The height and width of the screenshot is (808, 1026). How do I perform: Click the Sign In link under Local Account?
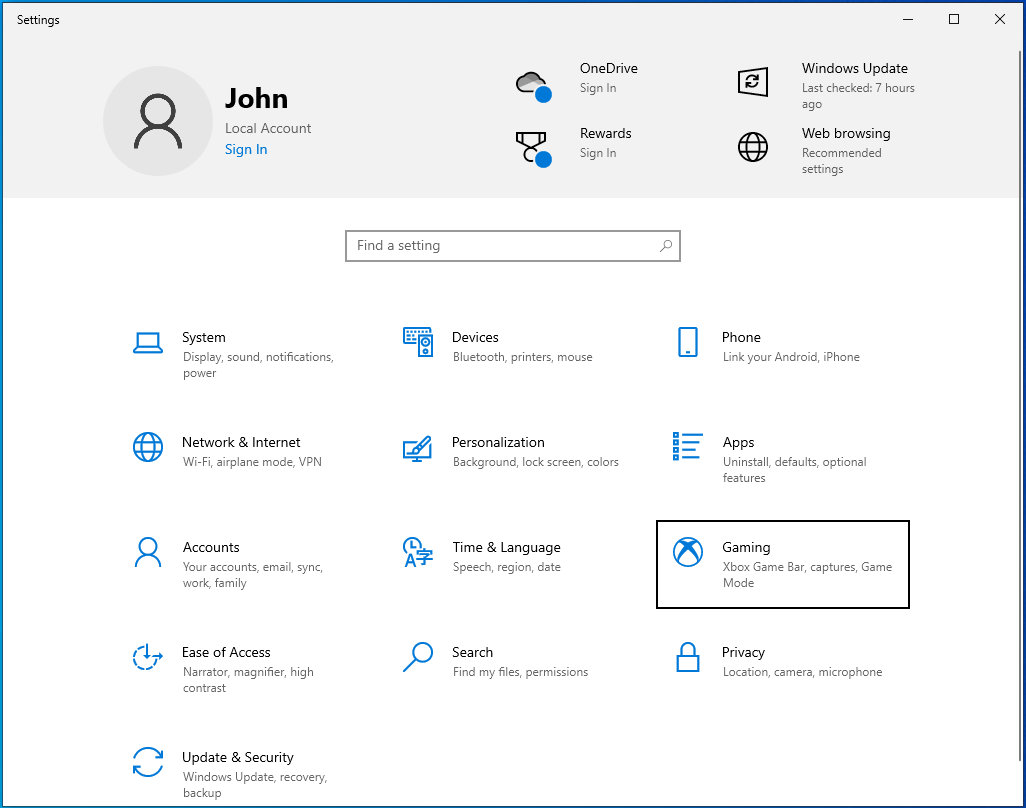246,150
